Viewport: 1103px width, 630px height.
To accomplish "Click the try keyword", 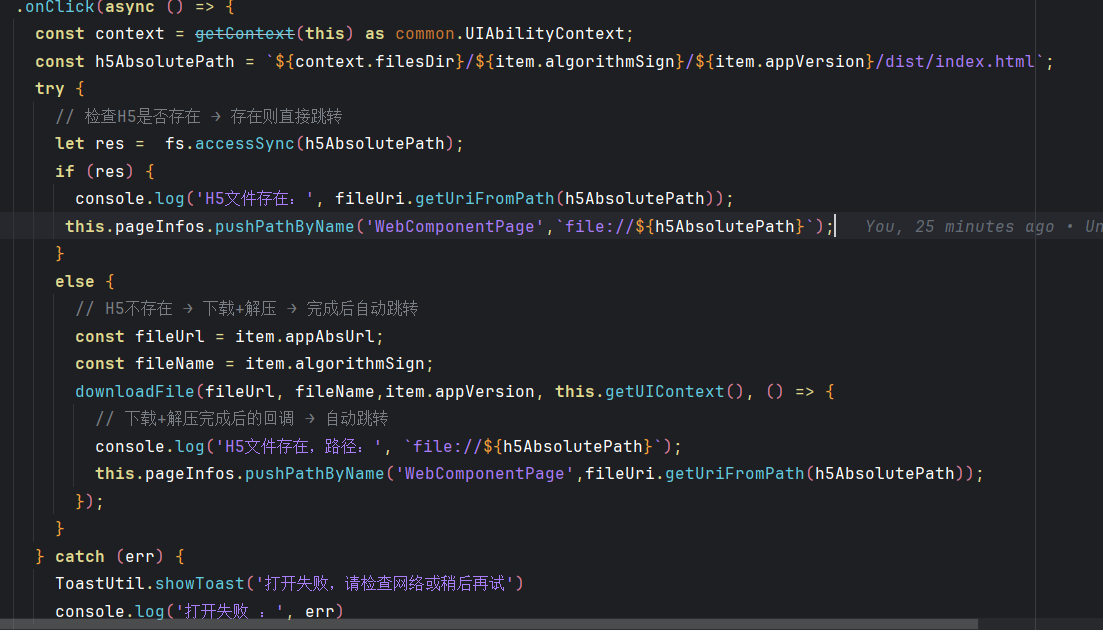I will tap(50, 89).
